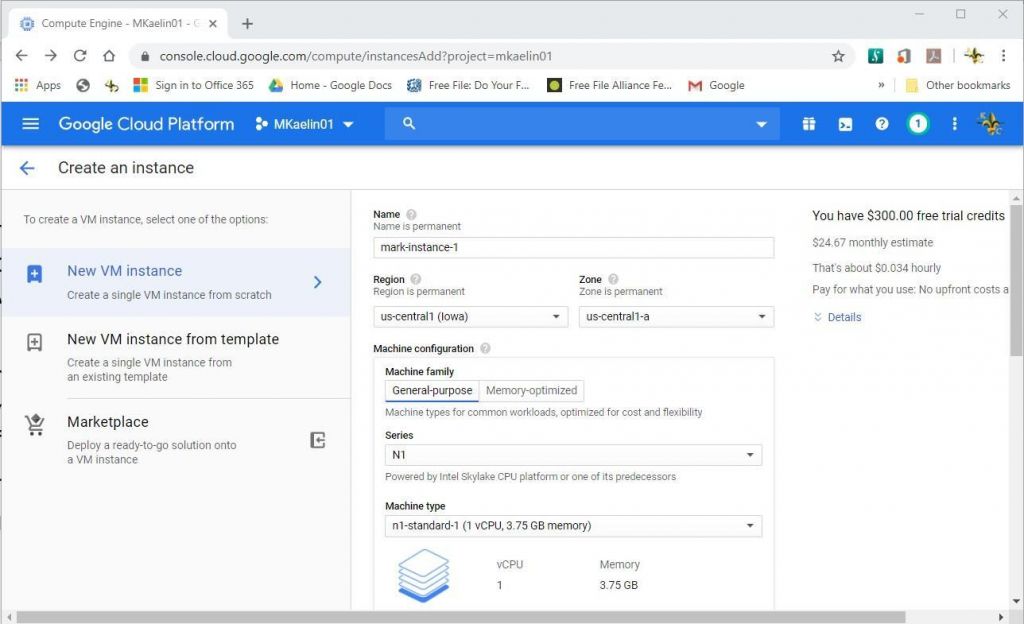The width and height of the screenshot is (1024, 624).
Task: Click inside the instance Name field
Action: 573,247
